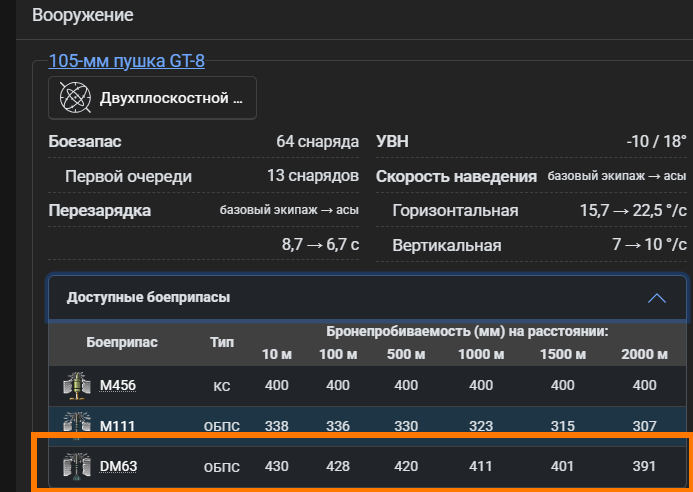693x492 pixels.
Task: Click the Перезарядка stat label
Action: [100, 210]
